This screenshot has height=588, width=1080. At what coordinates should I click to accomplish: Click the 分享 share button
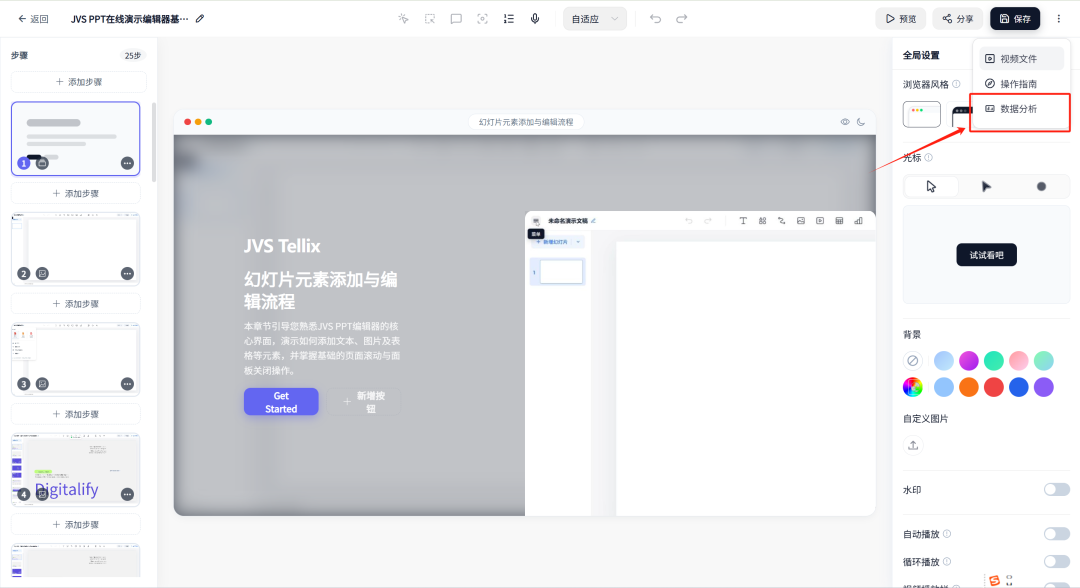tap(958, 19)
